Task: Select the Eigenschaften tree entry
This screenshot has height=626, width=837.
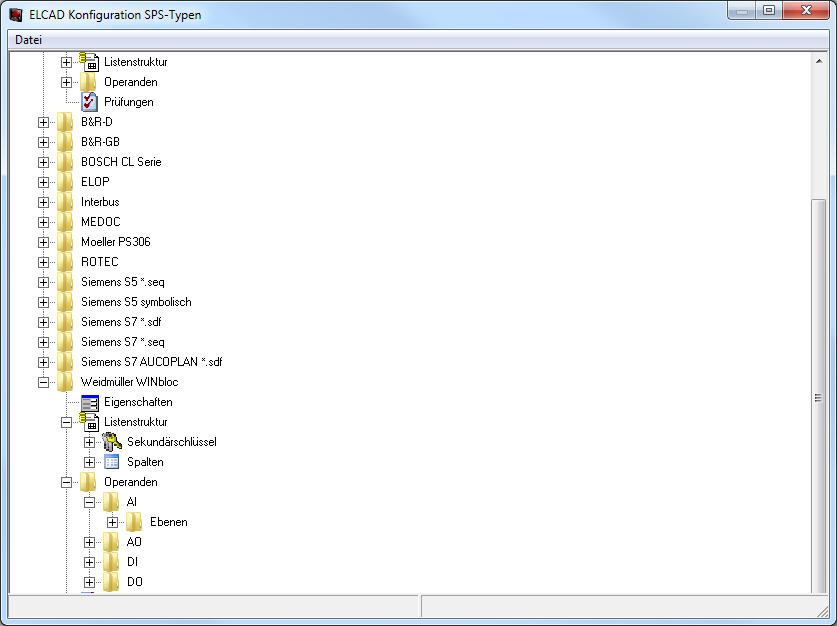Action: pyautogui.click(x=138, y=402)
